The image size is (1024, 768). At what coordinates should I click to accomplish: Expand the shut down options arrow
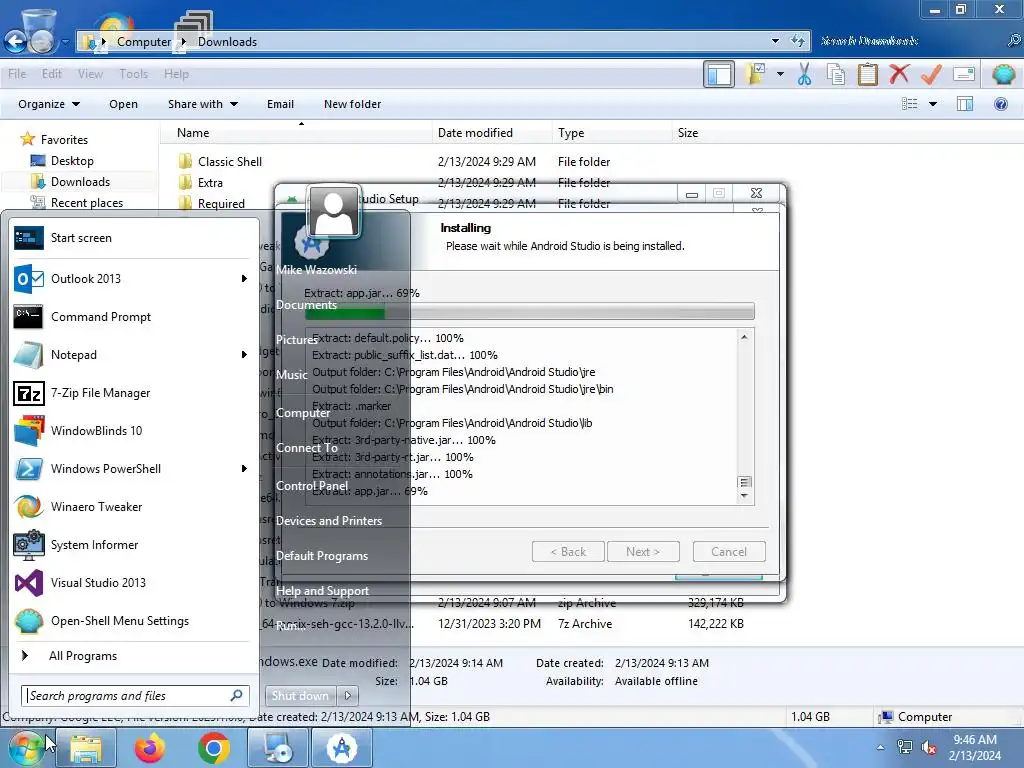click(x=348, y=696)
